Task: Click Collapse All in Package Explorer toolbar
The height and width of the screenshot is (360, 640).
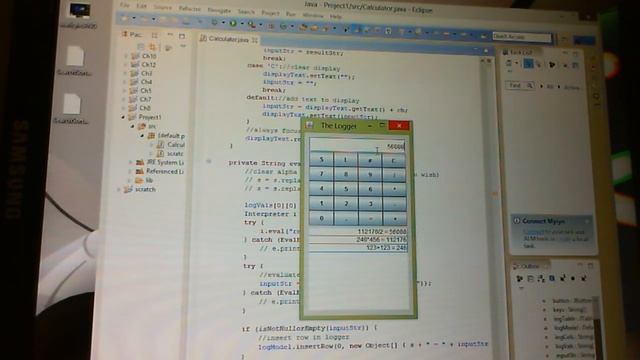Action: [141, 47]
